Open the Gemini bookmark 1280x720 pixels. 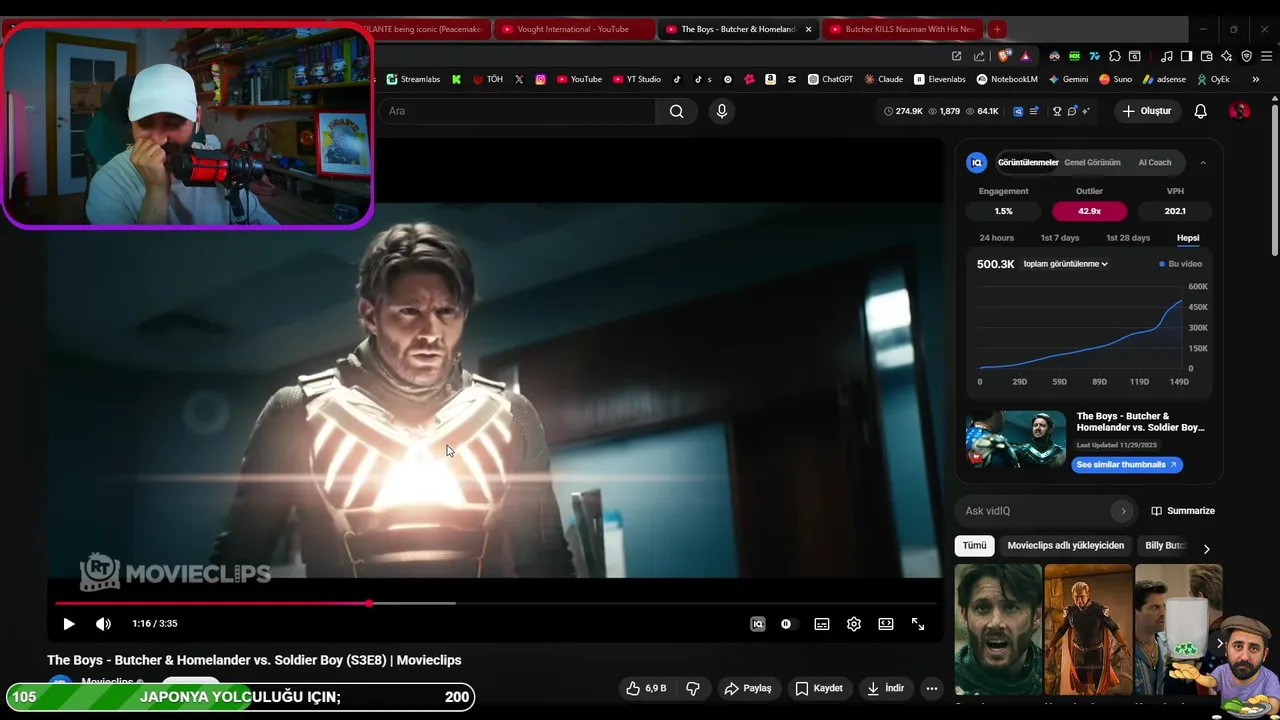pyautogui.click(x=1068, y=79)
